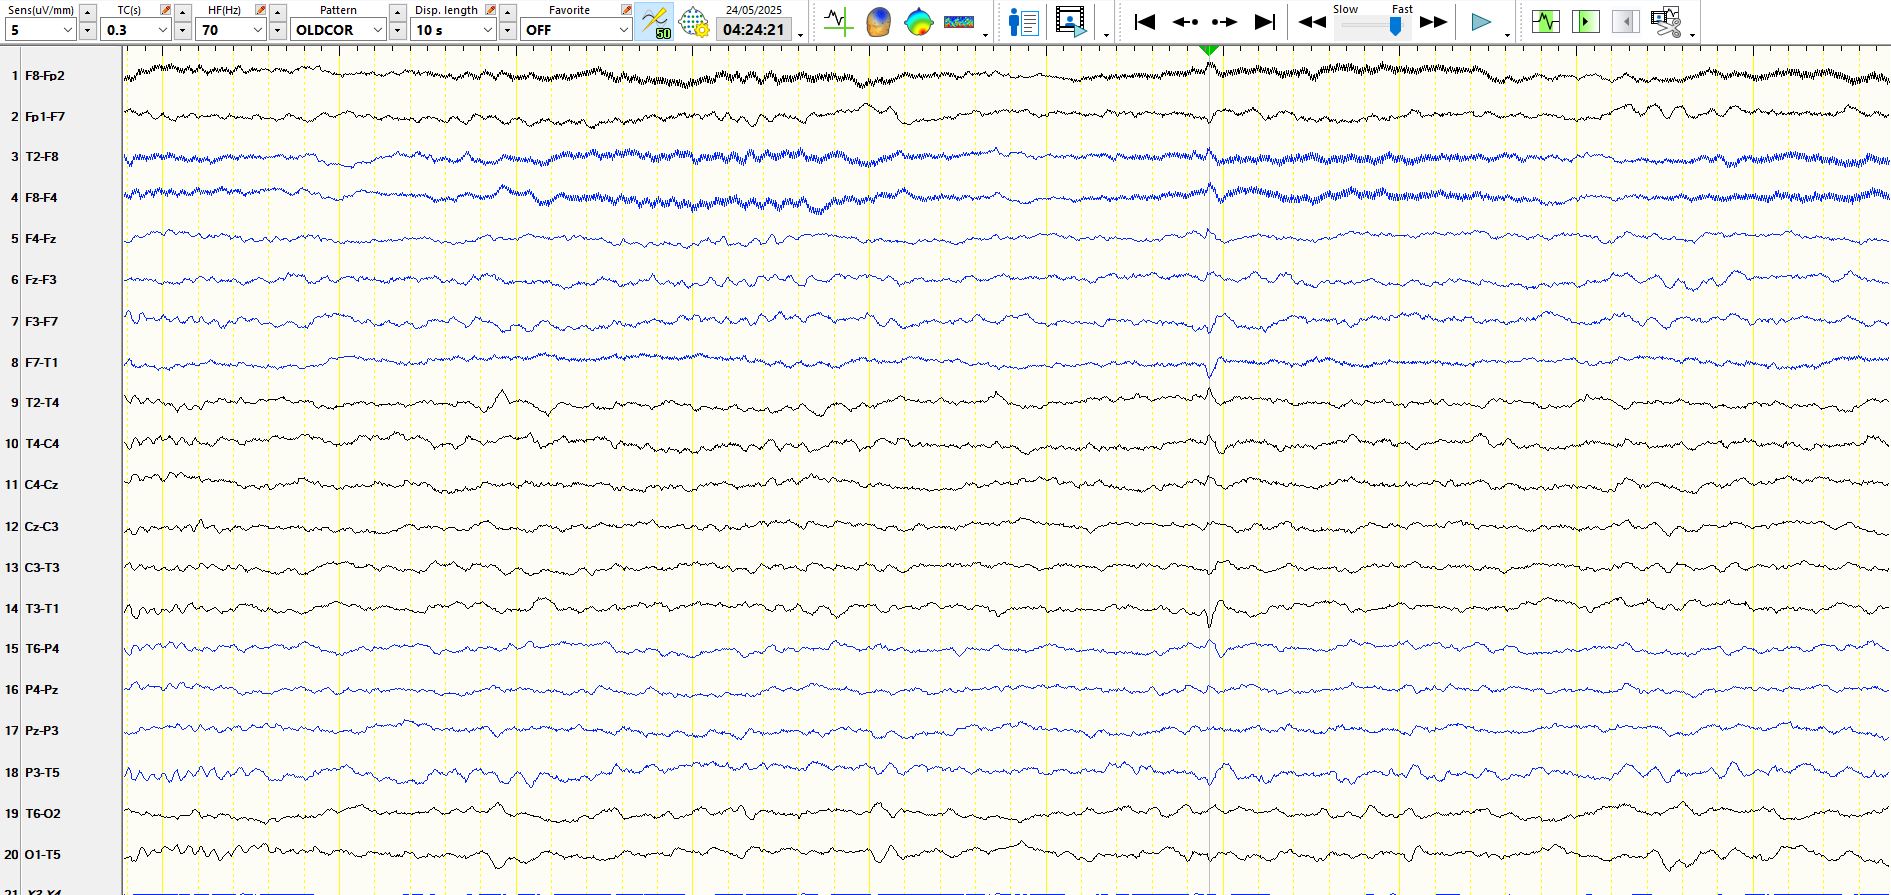Click the fast rewind button

(1312, 22)
